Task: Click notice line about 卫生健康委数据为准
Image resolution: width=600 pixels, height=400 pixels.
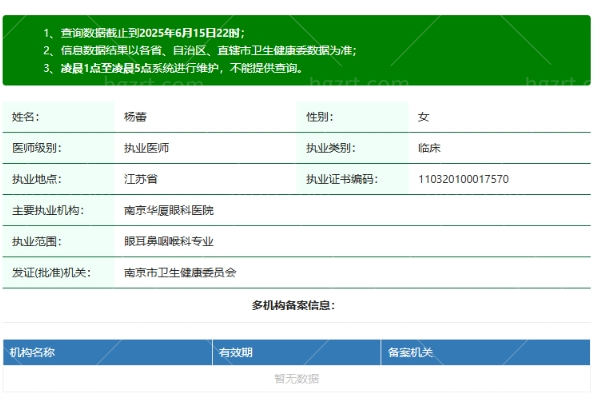Action: click(200, 50)
